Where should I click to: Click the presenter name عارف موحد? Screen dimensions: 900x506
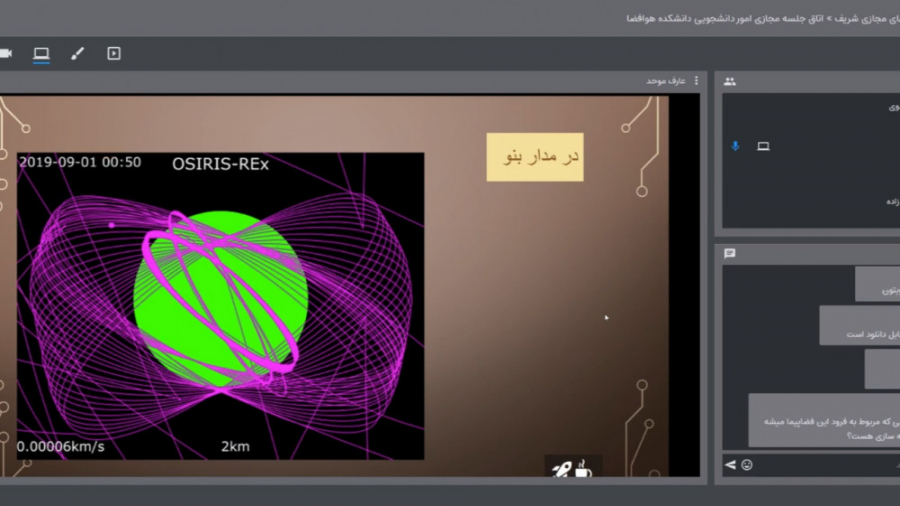click(666, 81)
